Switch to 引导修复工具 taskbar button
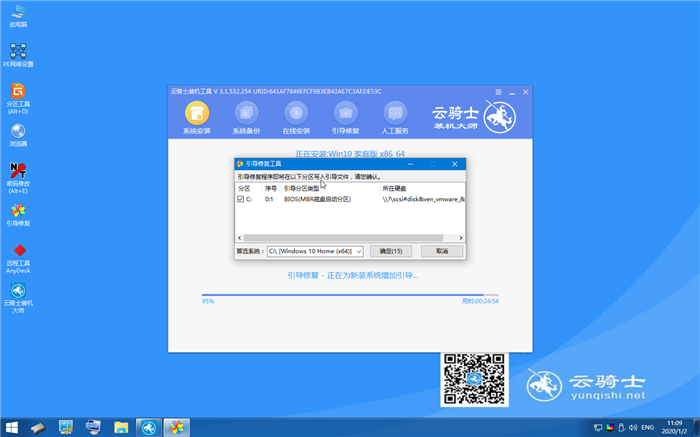The image size is (700, 437). click(176, 428)
